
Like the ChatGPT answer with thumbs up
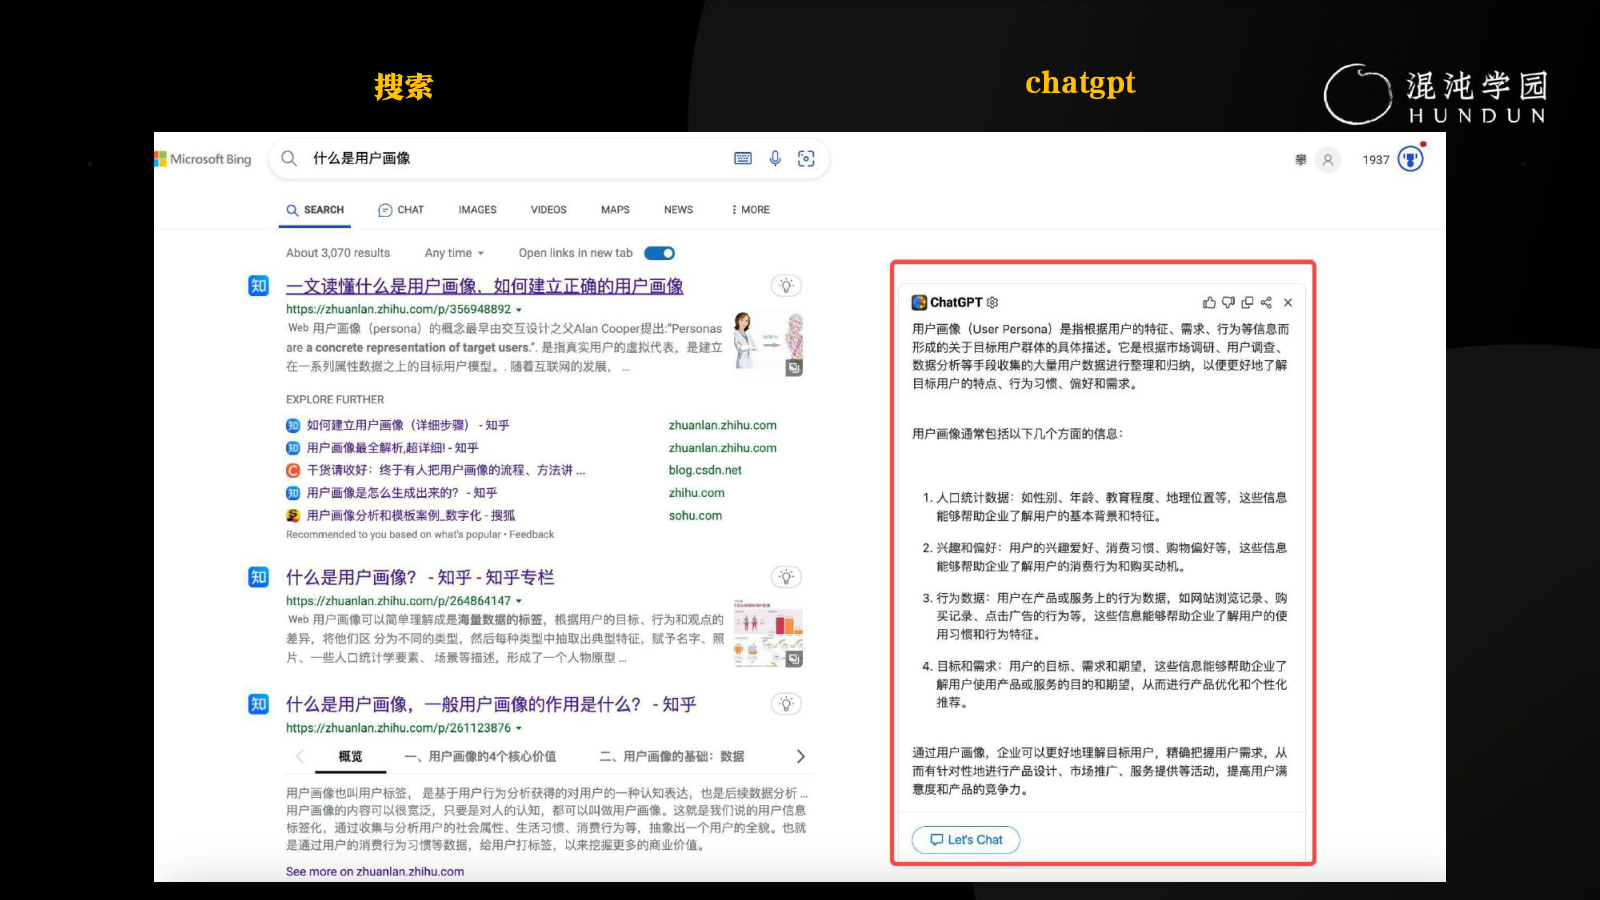tap(1209, 302)
